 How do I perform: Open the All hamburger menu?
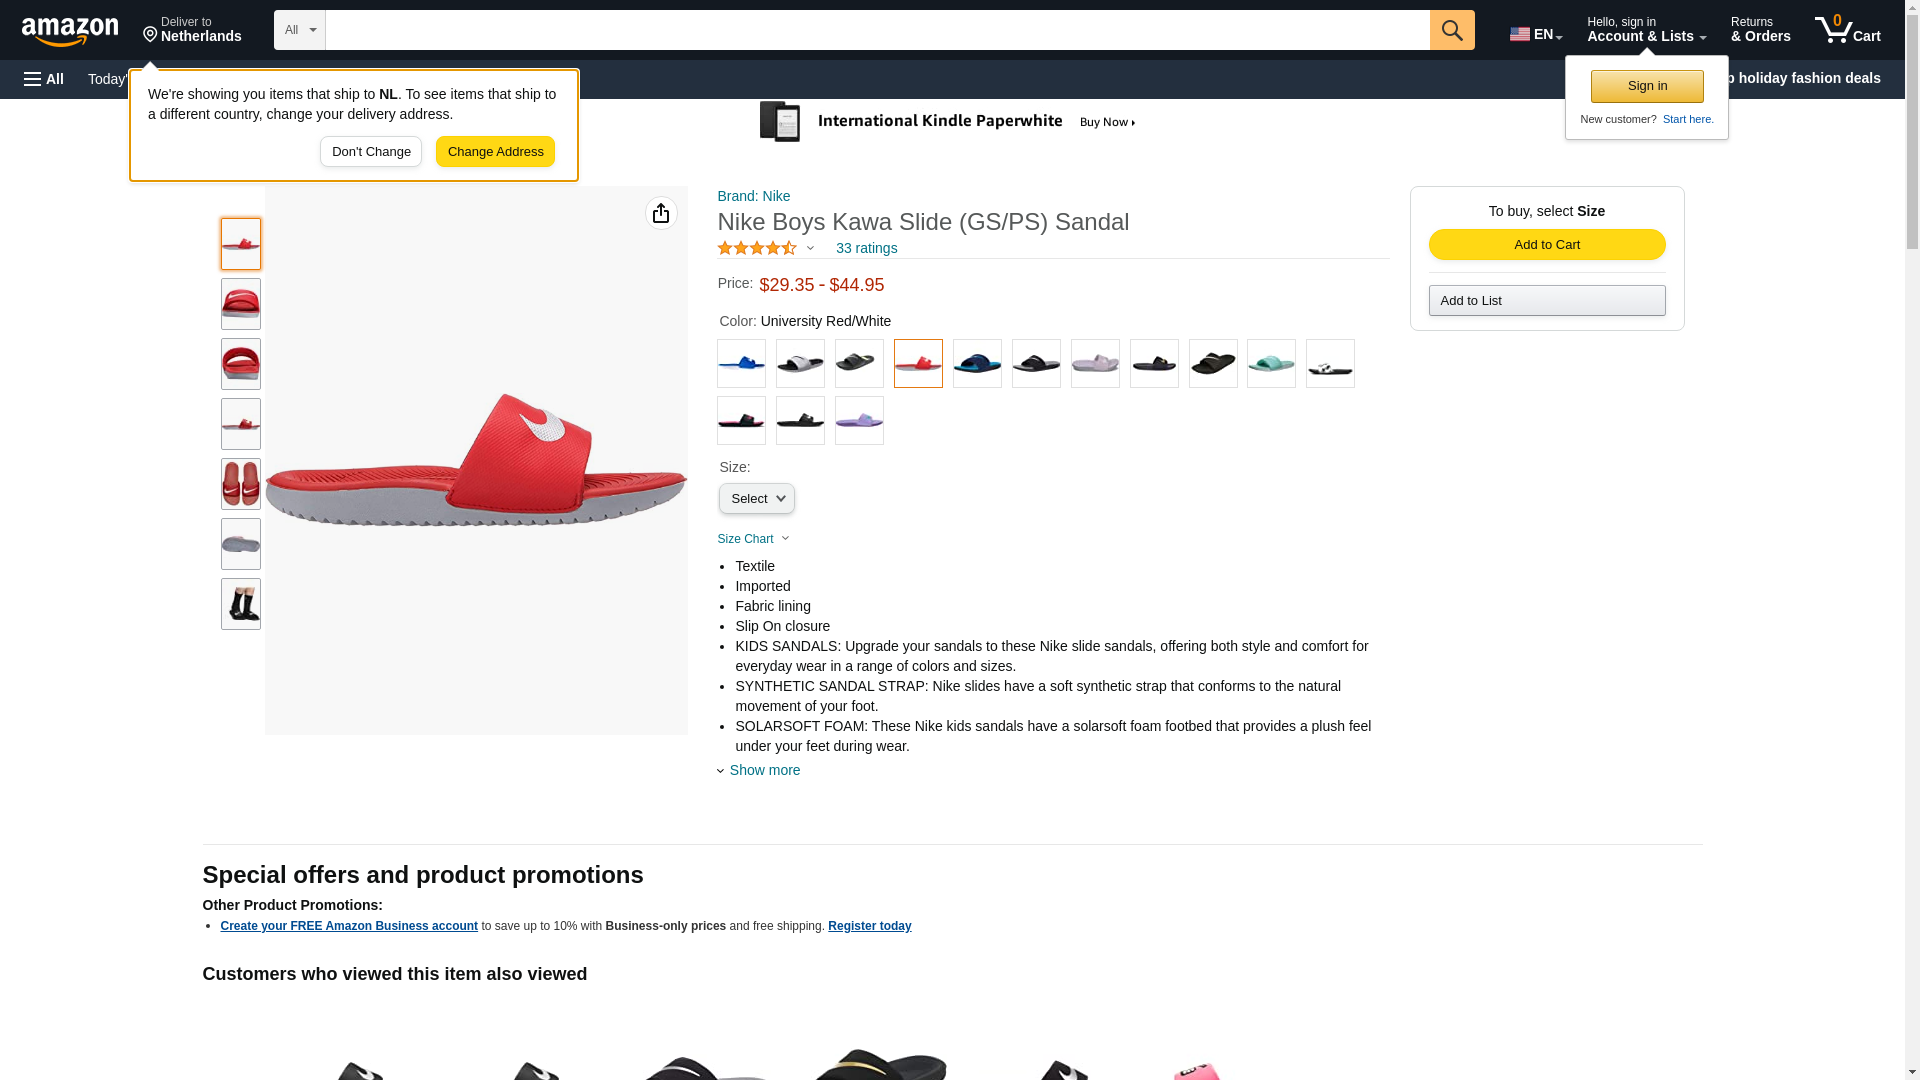(44, 79)
